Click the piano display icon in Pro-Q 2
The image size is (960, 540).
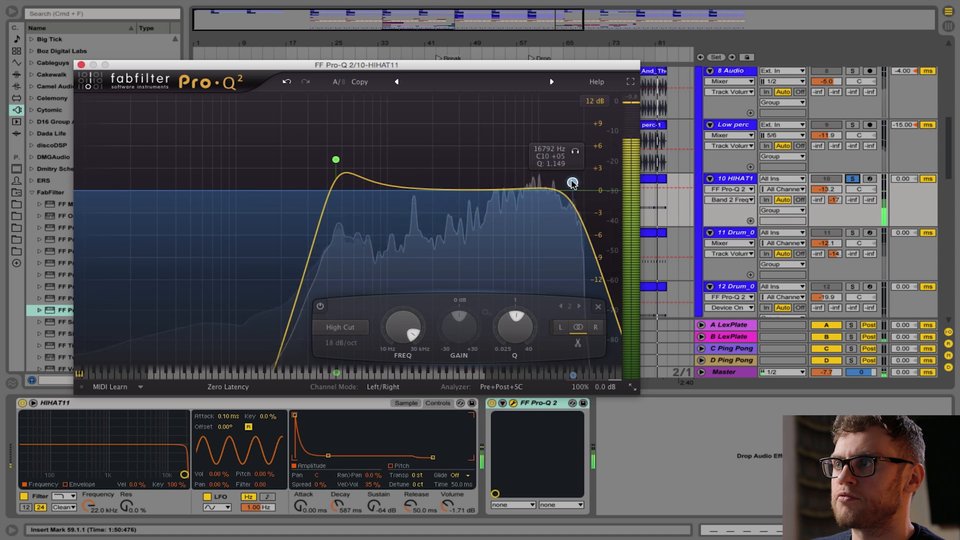pyautogui.click(x=79, y=373)
